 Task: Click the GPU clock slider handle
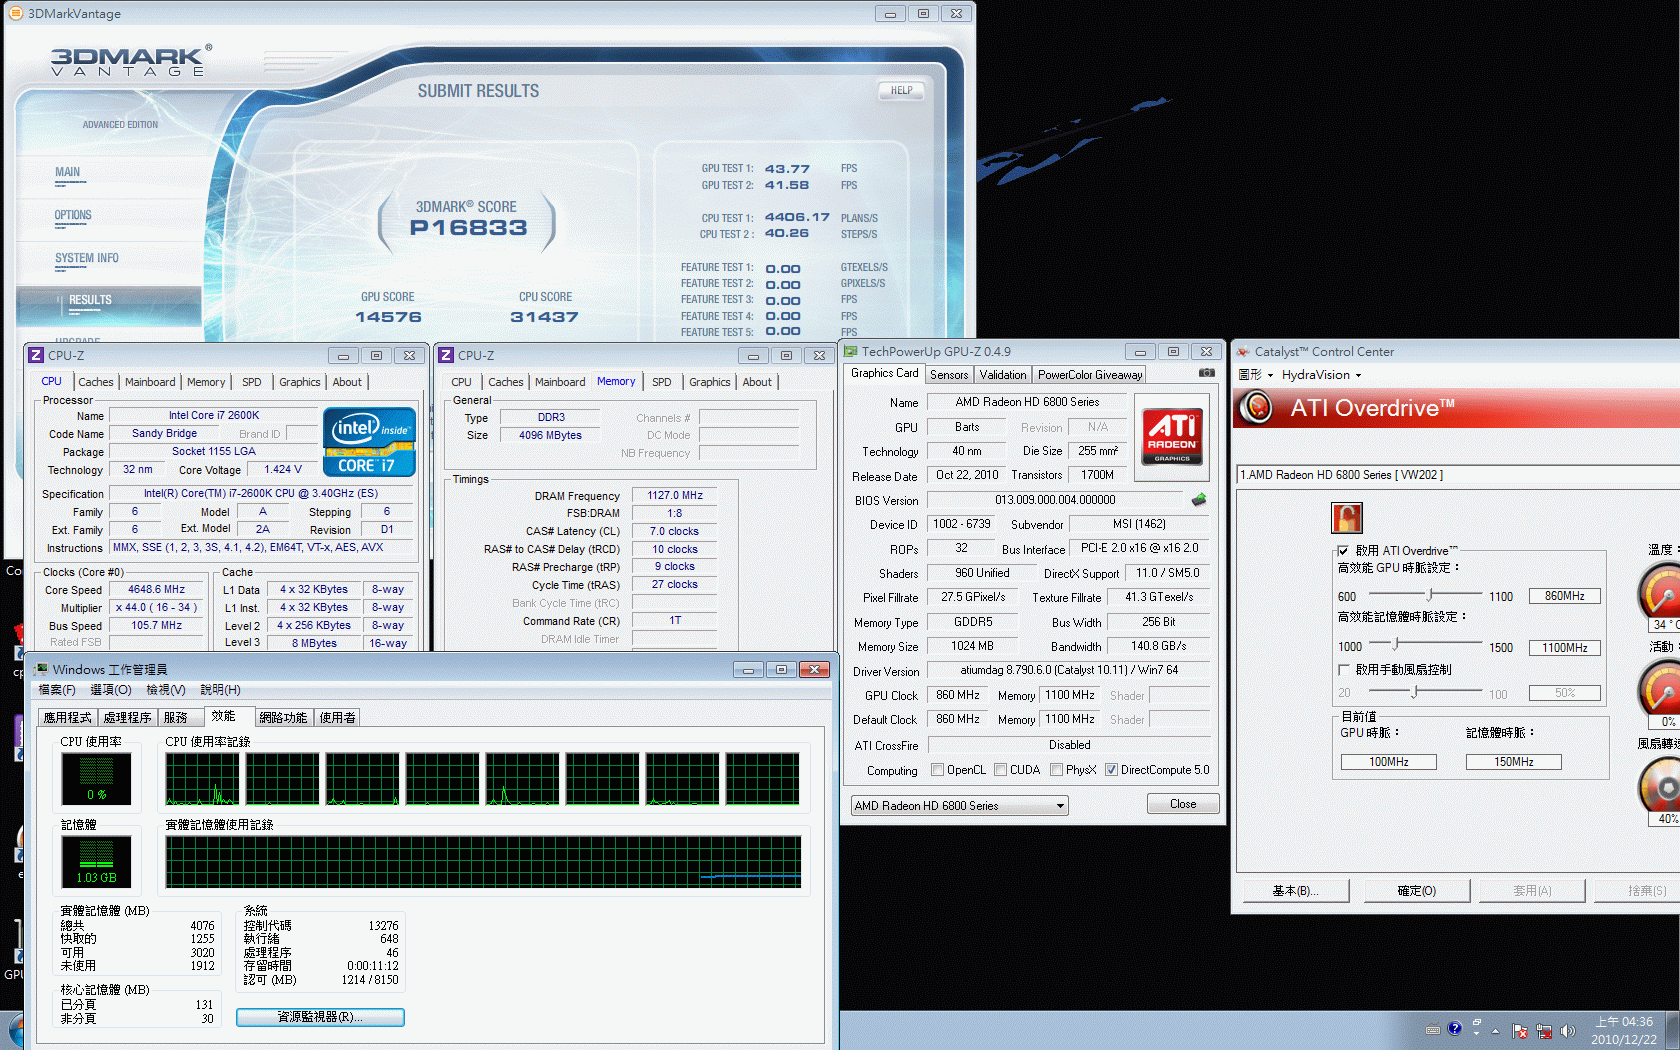pyautogui.click(x=1429, y=596)
